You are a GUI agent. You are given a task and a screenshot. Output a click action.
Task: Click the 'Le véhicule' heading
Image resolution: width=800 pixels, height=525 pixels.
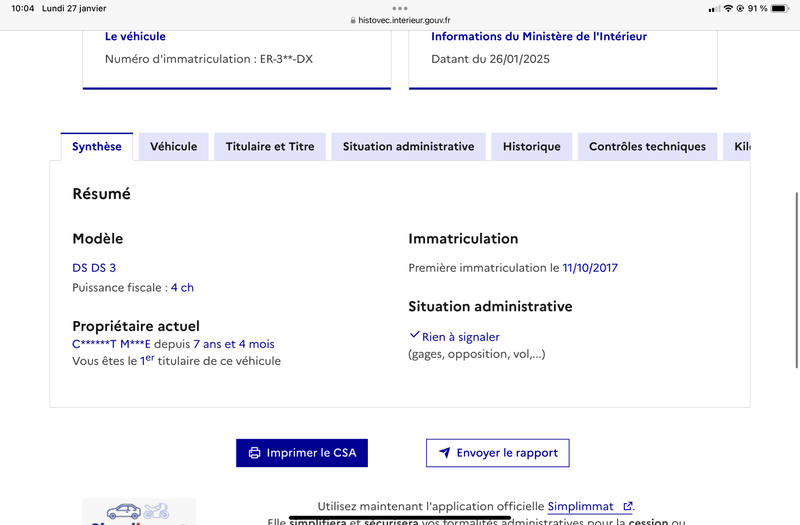click(135, 37)
